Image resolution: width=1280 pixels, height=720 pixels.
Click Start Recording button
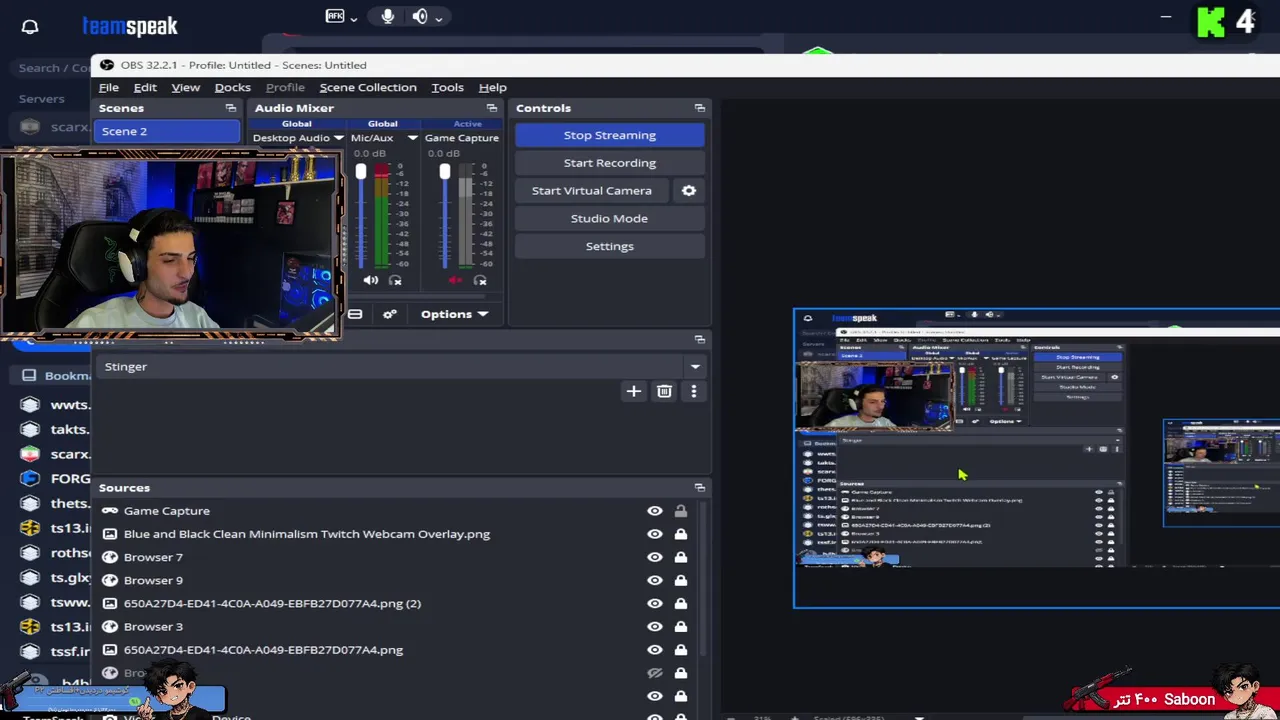(x=610, y=163)
